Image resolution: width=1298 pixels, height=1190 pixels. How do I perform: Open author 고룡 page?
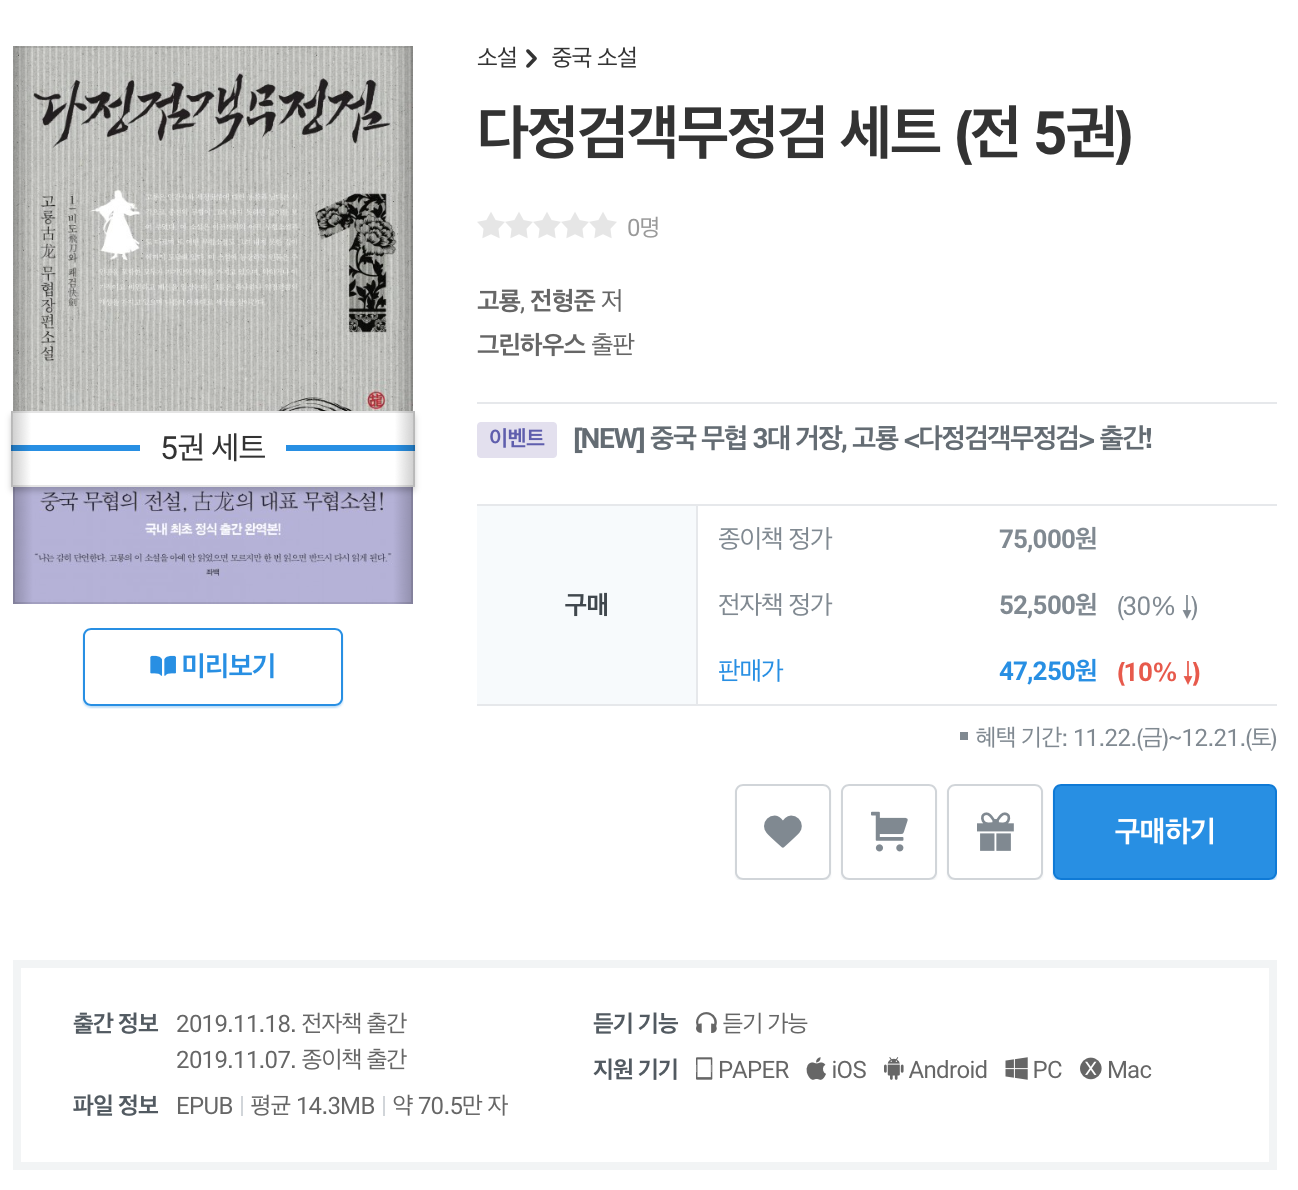coord(498,300)
